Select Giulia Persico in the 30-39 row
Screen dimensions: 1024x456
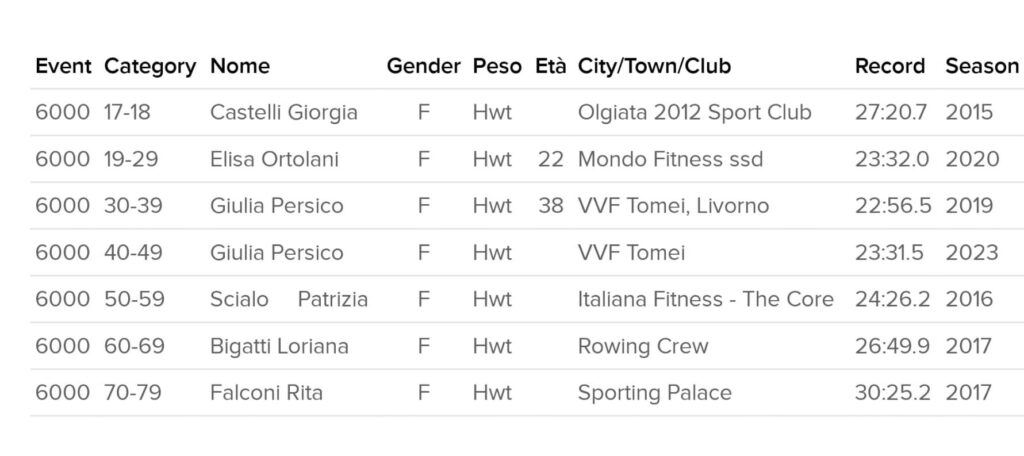(276, 206)
